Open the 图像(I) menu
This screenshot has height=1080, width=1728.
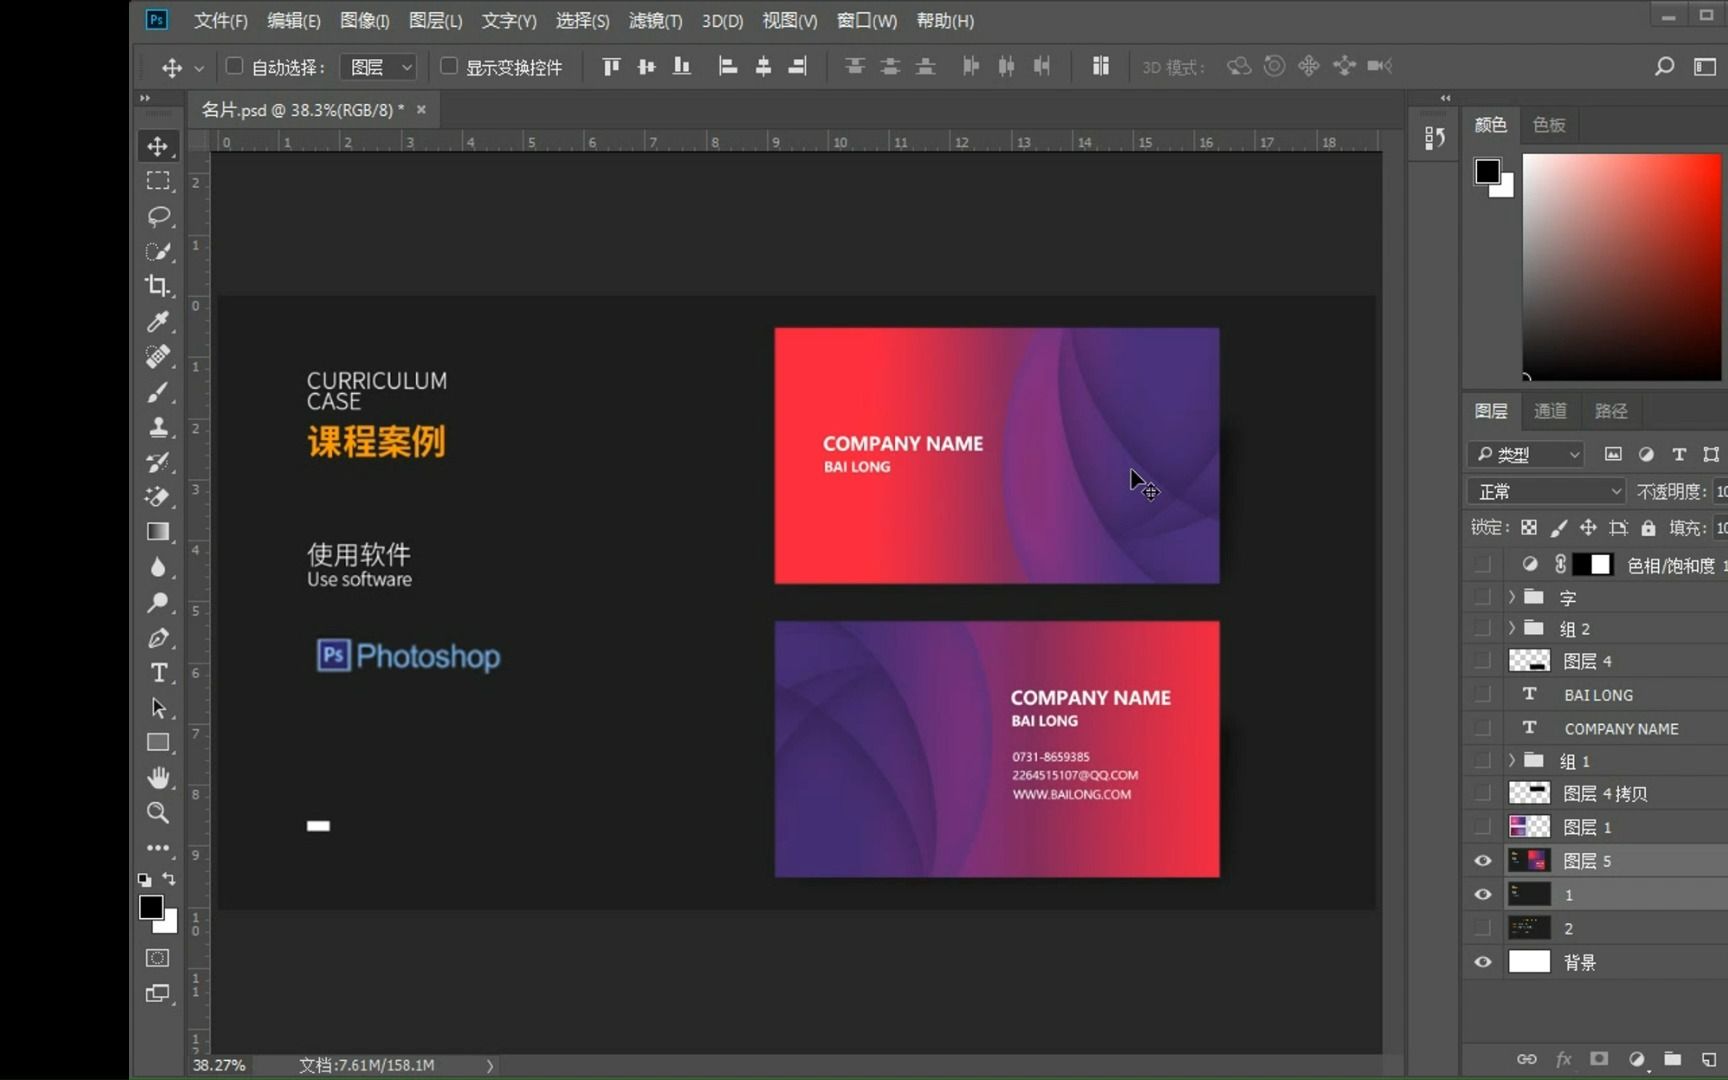point(364,20)
